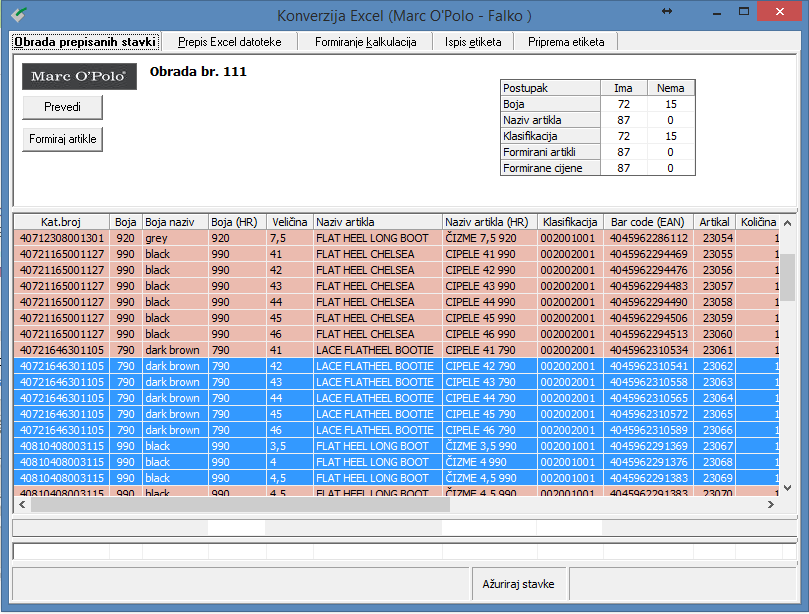
Task: Switch to Ispis etiketa tab
Action: pyautogui.click(x=473, y=42)
